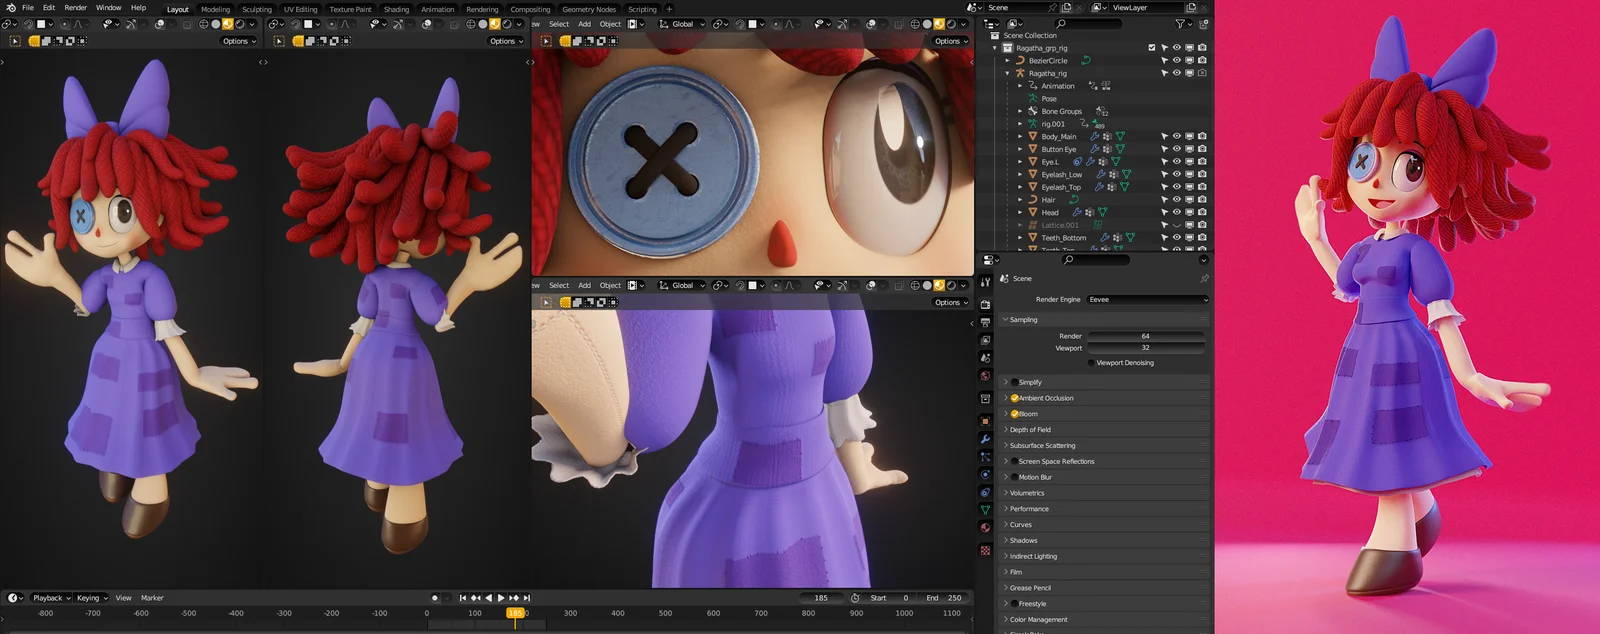Screen dimensions: 1600x634
Task: Click the outliner filter funnel icon
Action: click(x=1180, y=23)
